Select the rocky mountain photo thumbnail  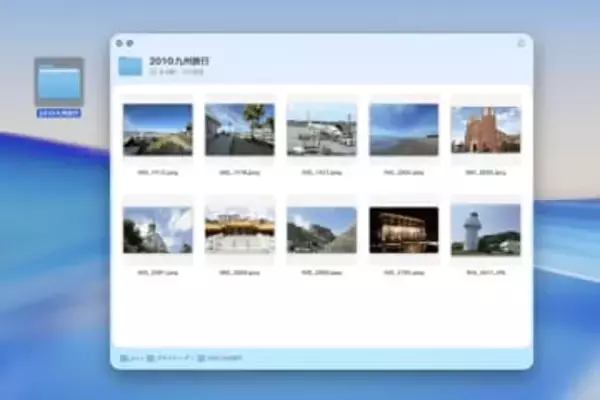pos(322,230)
